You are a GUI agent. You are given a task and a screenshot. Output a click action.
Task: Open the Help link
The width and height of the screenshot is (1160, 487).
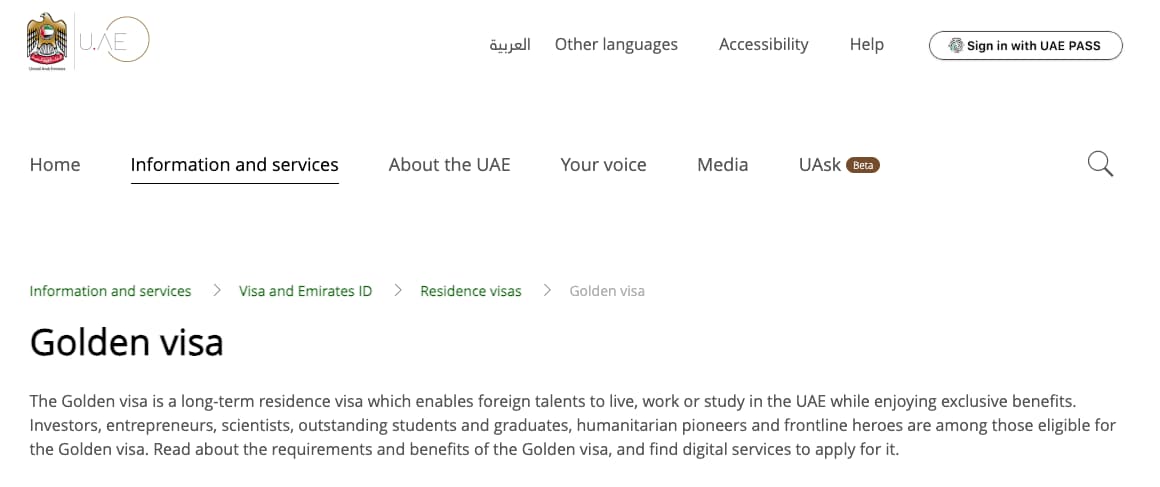point(866,44)
